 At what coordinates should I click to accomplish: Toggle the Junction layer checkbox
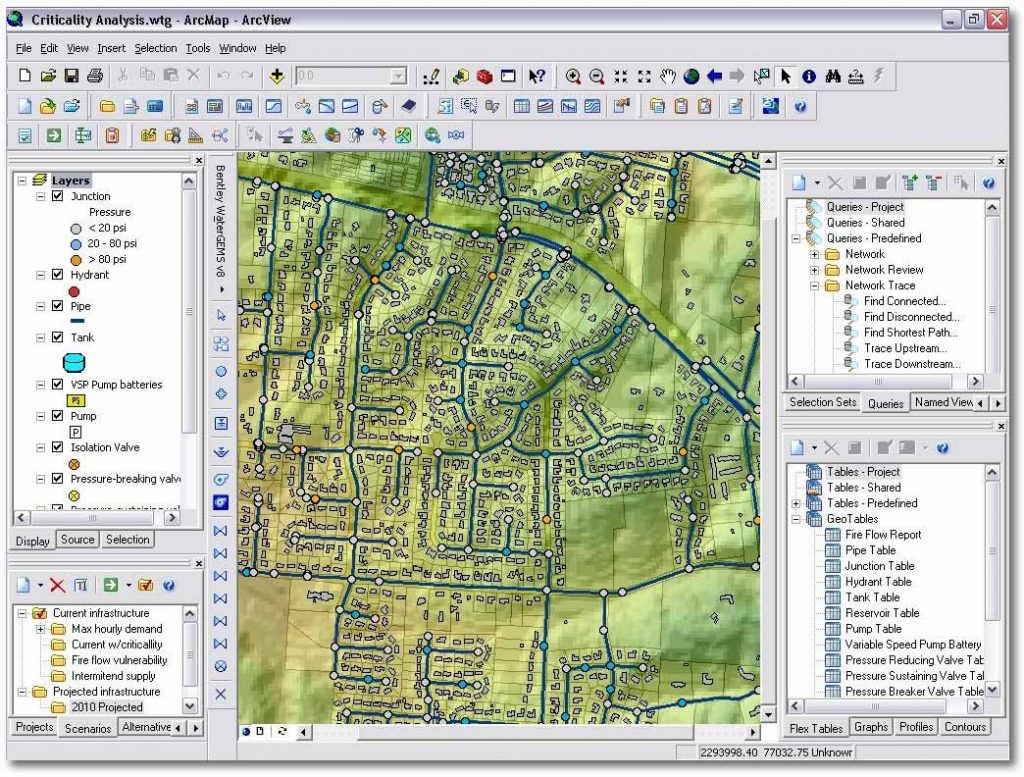57,196
